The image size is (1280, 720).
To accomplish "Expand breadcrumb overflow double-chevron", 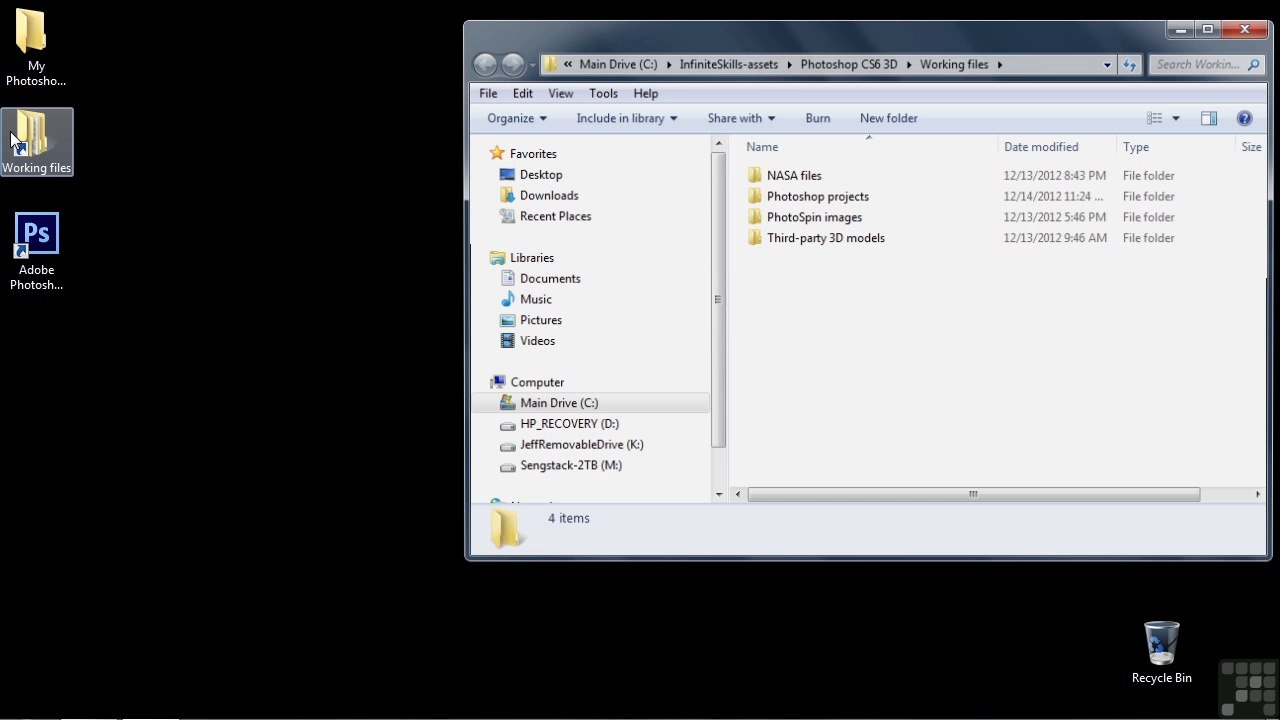I will (x=568, y=64).
